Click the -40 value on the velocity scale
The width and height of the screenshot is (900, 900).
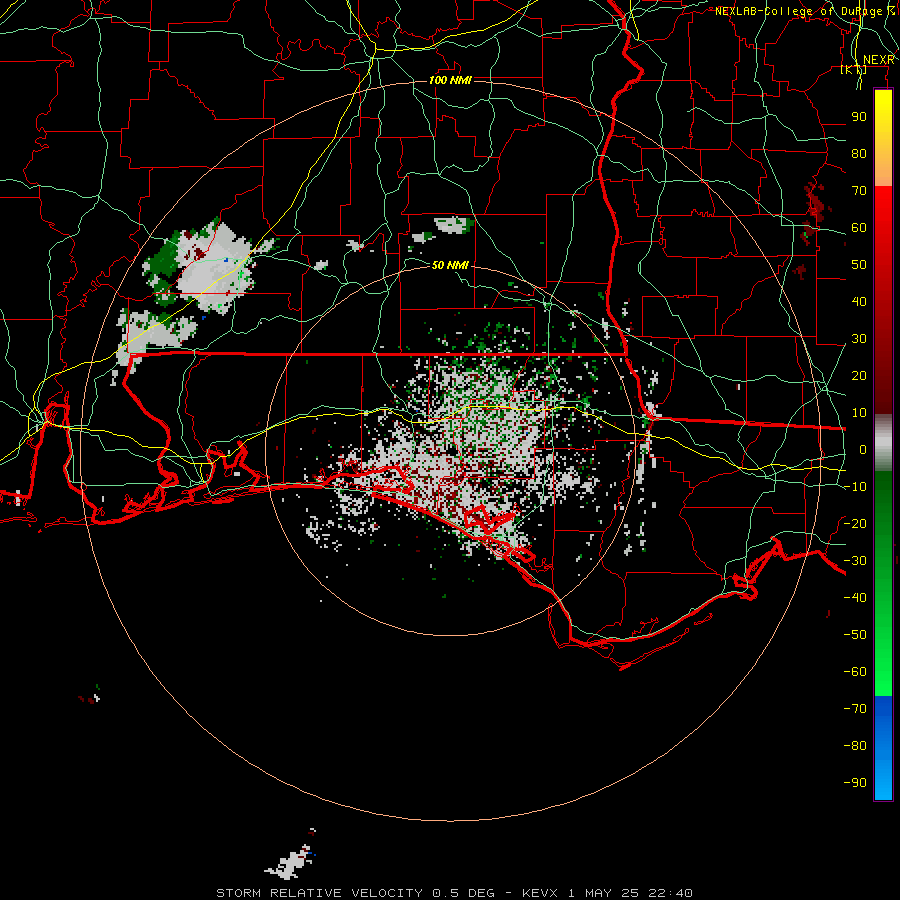(x=855, y=598)
